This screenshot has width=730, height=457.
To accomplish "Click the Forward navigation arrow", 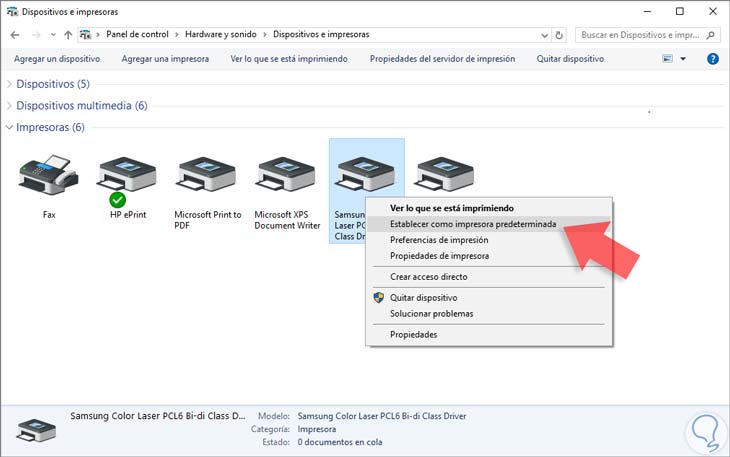I will click(x=36, y=35).
